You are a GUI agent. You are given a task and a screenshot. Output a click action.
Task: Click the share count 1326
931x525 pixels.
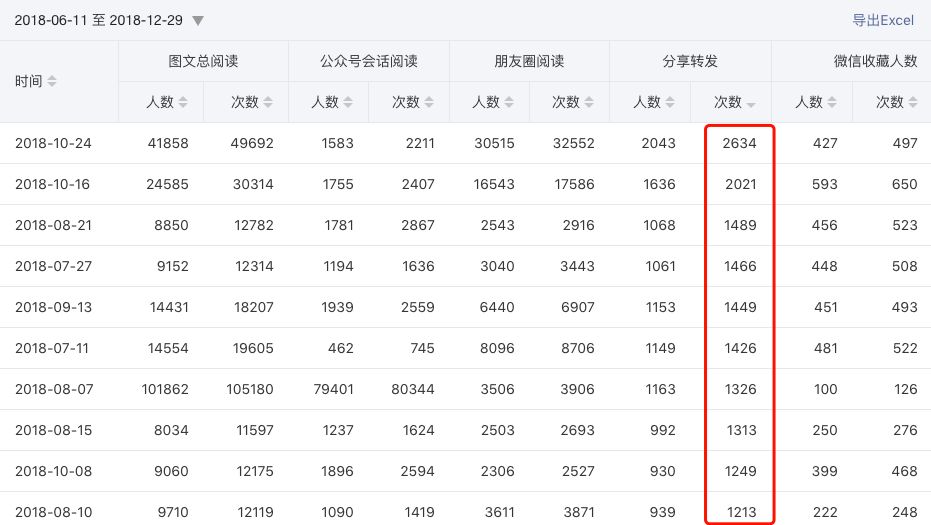(740, 389)
